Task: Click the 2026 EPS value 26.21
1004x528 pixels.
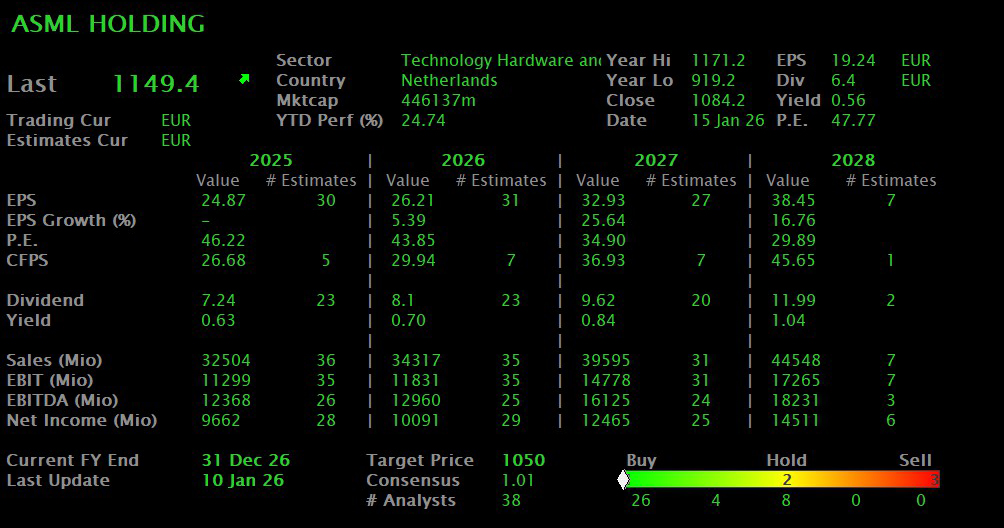Action: point(413,200)
